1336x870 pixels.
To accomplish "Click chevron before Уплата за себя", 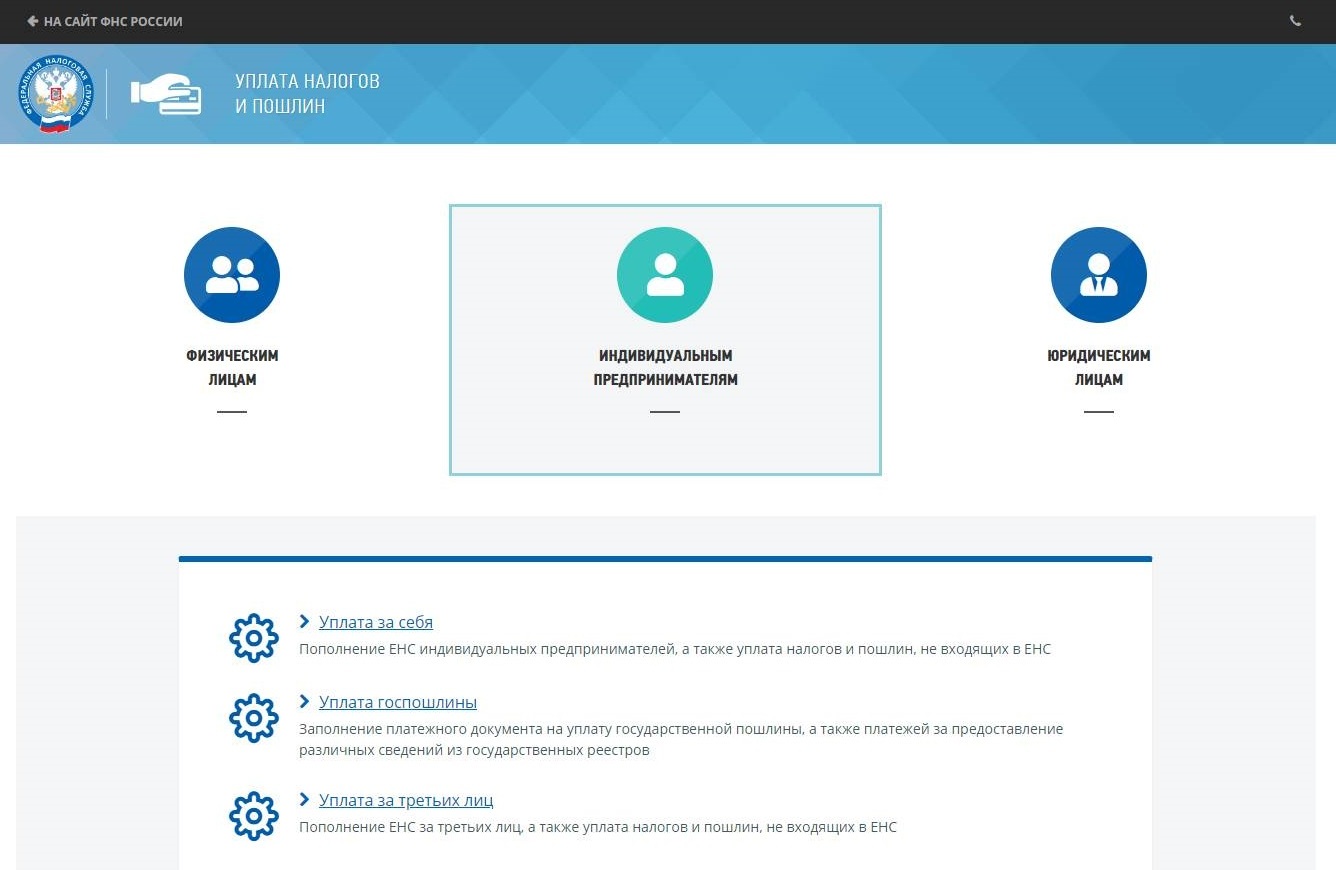I will tap(305, 622).
